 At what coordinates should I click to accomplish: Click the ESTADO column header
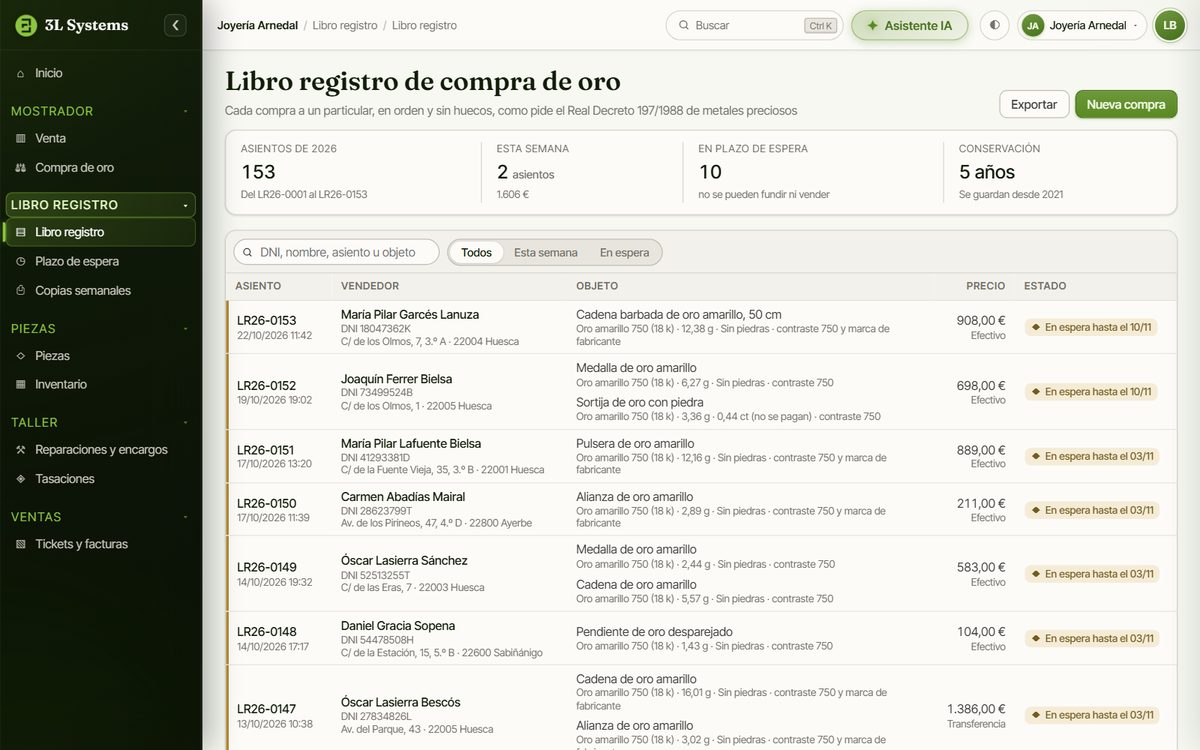pos(1045,286)
